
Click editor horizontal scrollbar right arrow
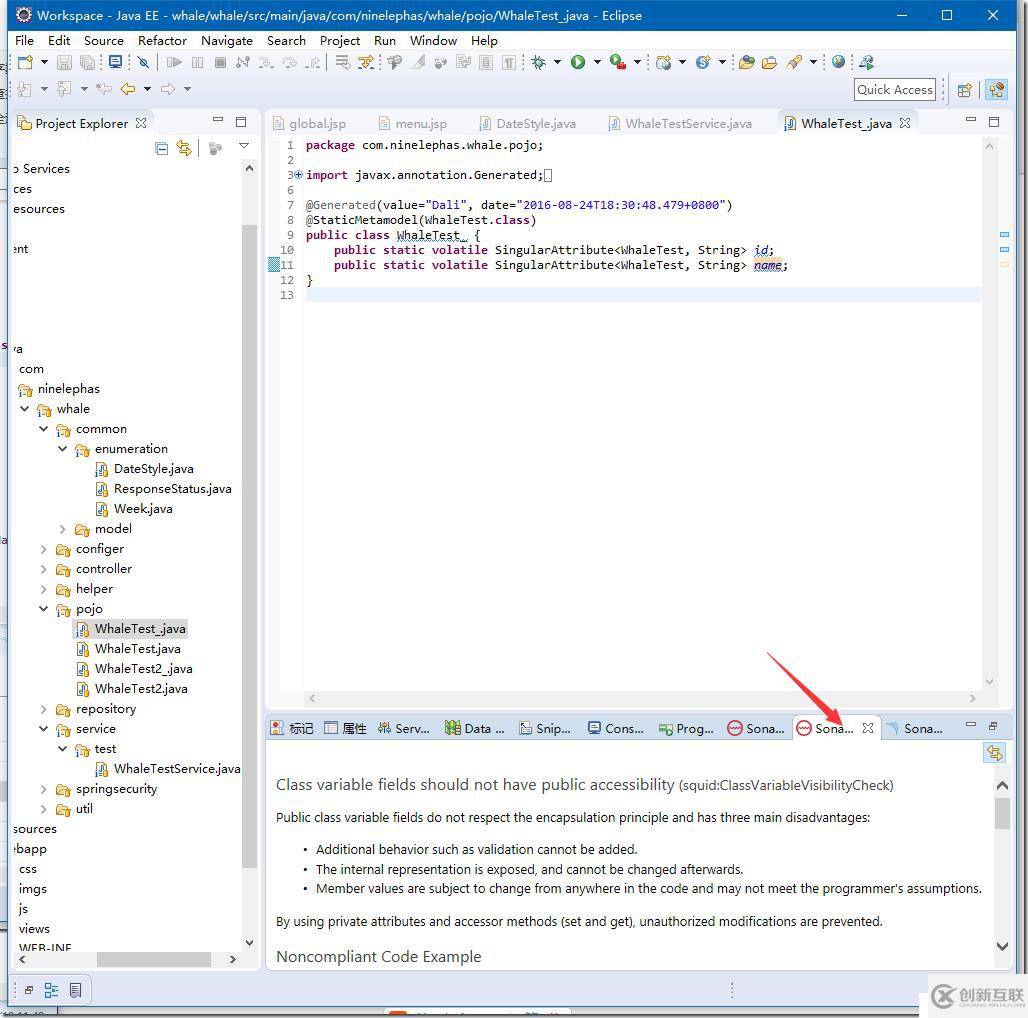click(x=972, y=698)
